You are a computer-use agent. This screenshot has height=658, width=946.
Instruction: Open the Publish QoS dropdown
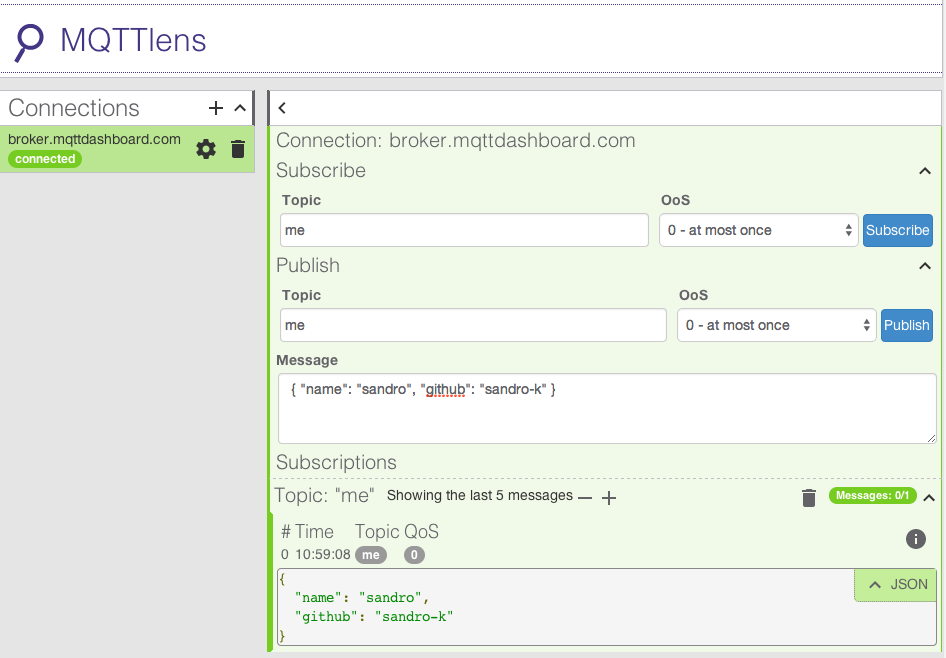pyautogui.click(x=777, y=325)
